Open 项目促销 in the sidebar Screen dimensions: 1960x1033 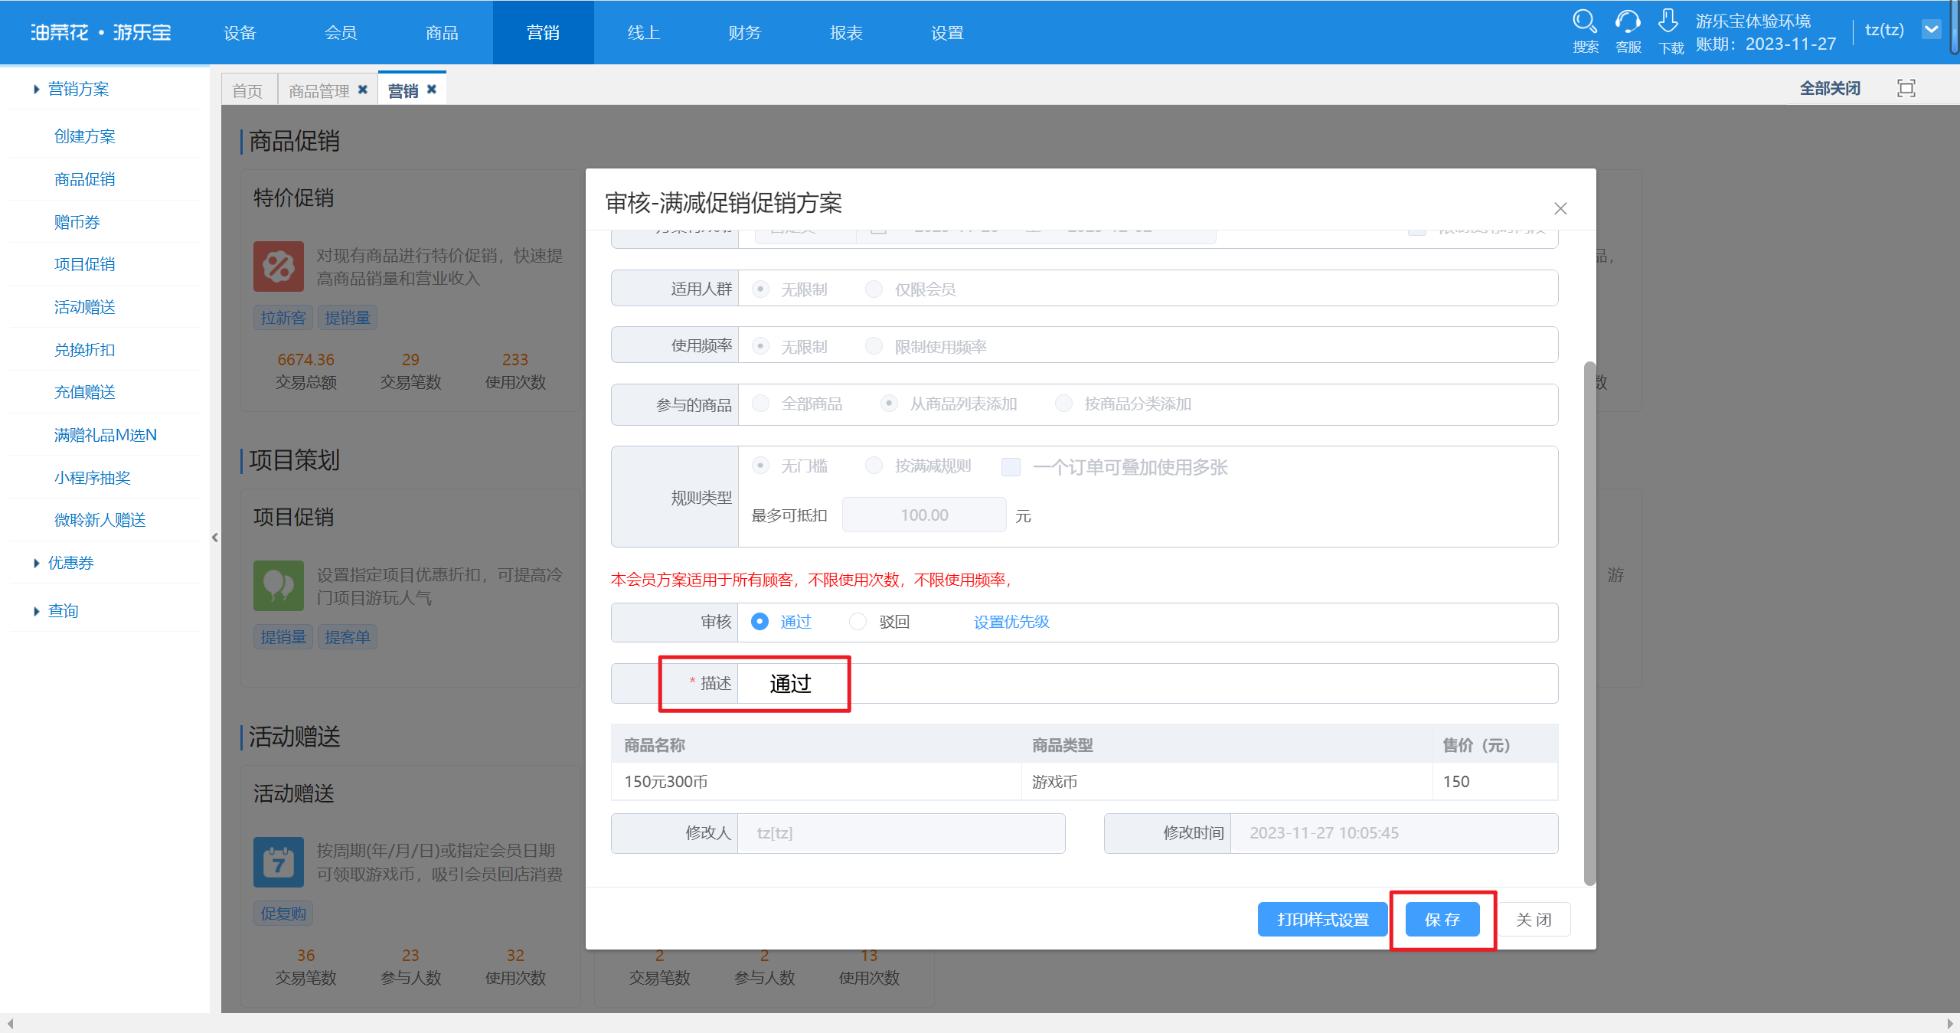click(x=85, y=264)
